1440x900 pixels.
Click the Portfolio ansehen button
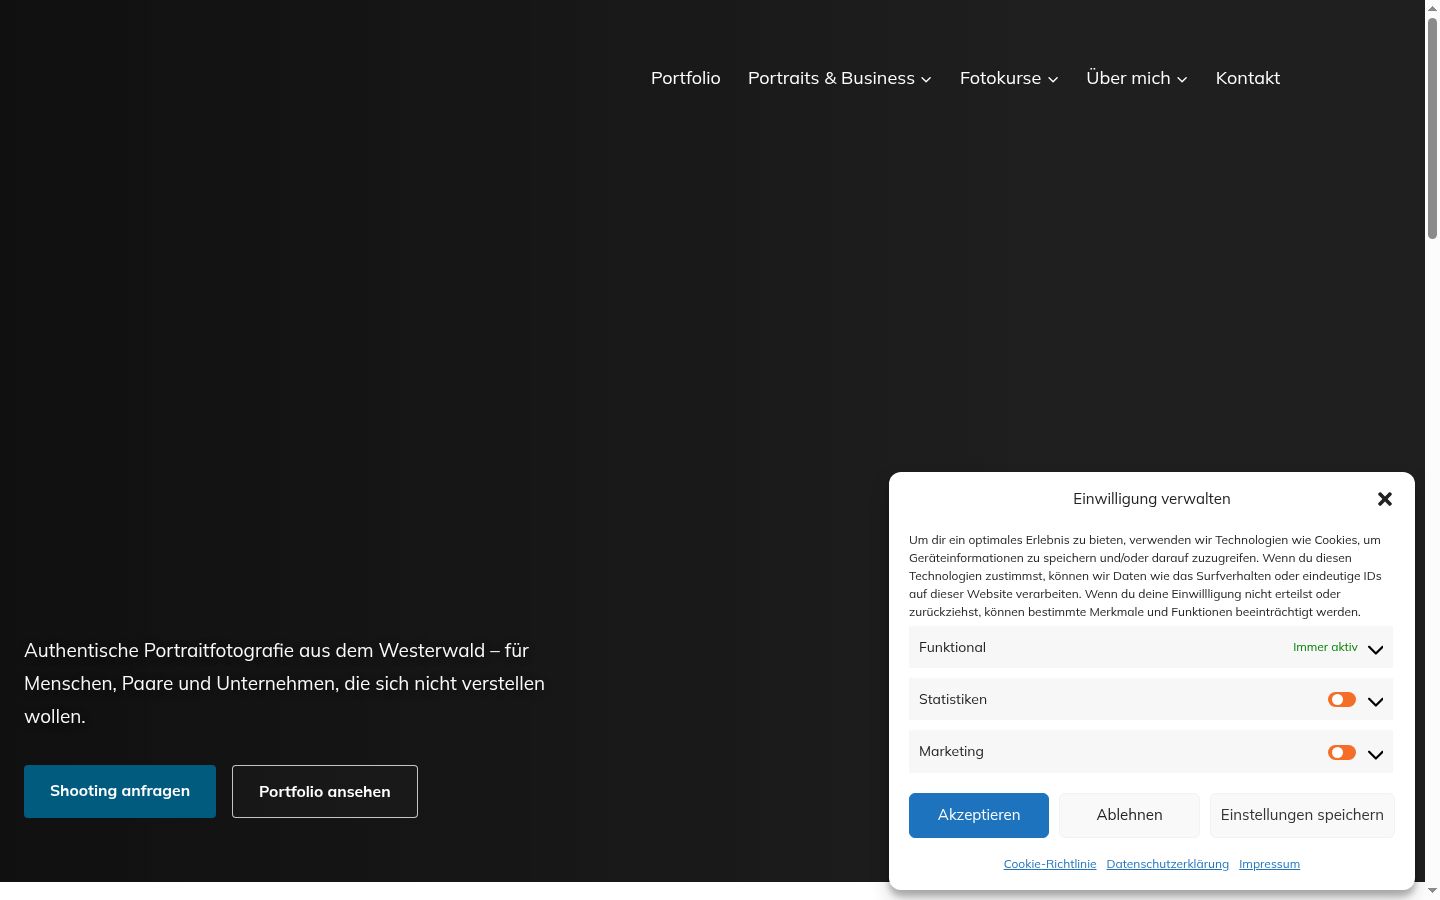[x=325, y=791]
